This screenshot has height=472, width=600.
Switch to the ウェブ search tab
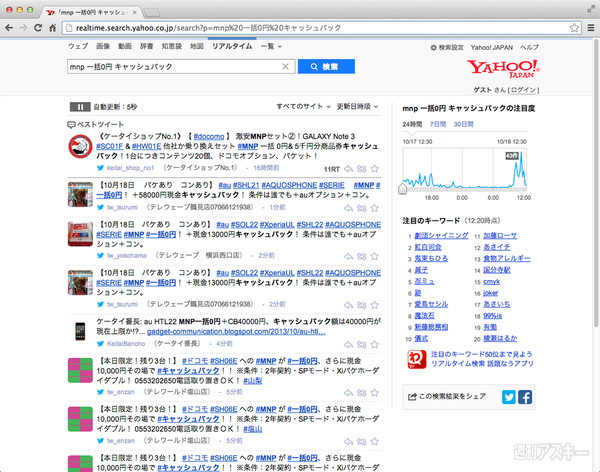pos(78,46)
